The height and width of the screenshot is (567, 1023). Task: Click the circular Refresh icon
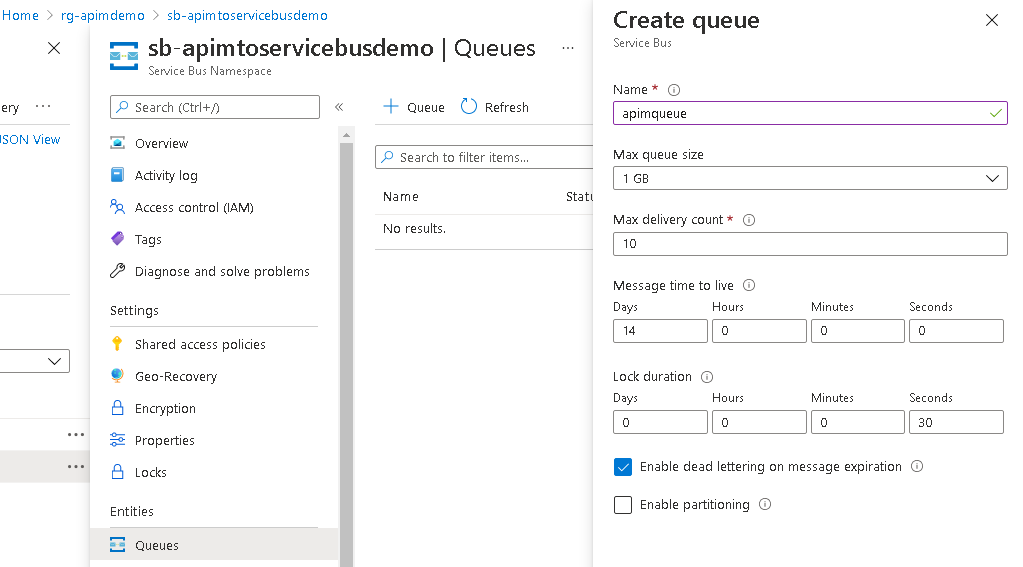coord(468,106)
